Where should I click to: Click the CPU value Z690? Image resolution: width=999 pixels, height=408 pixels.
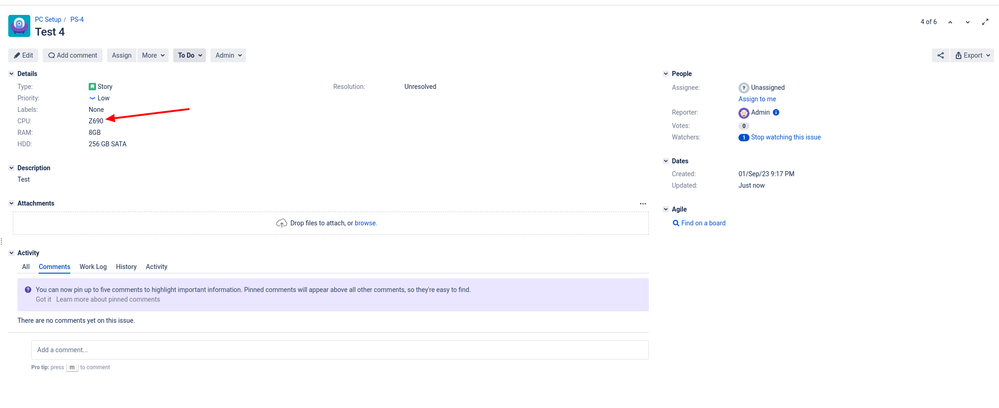pyautogui.click(x=96, y=120)
